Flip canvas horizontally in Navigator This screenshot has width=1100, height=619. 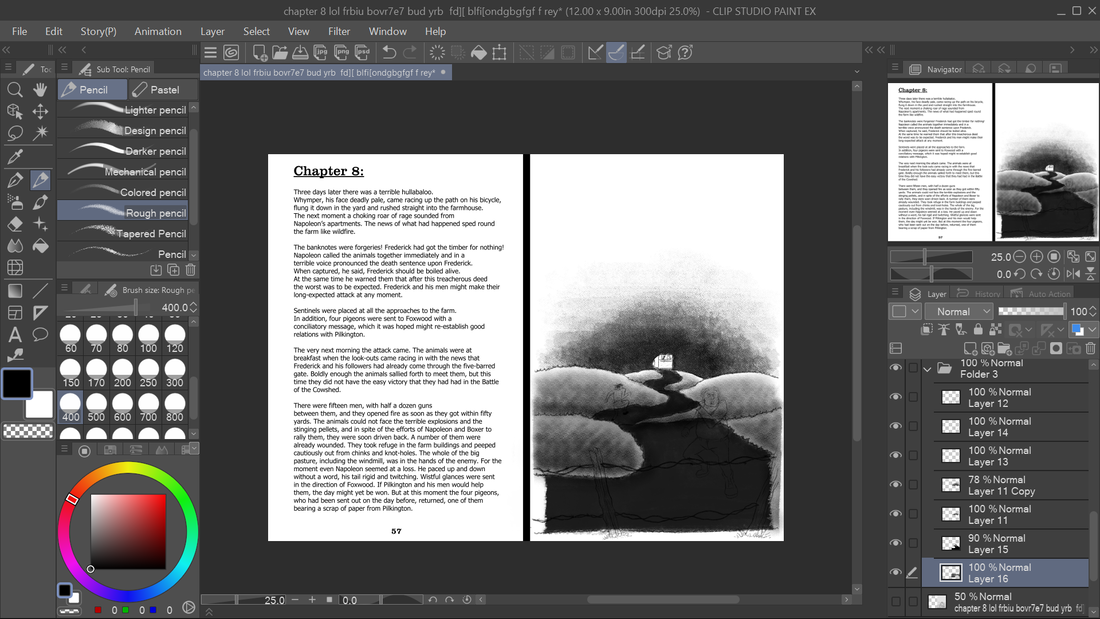(1073, 274)
